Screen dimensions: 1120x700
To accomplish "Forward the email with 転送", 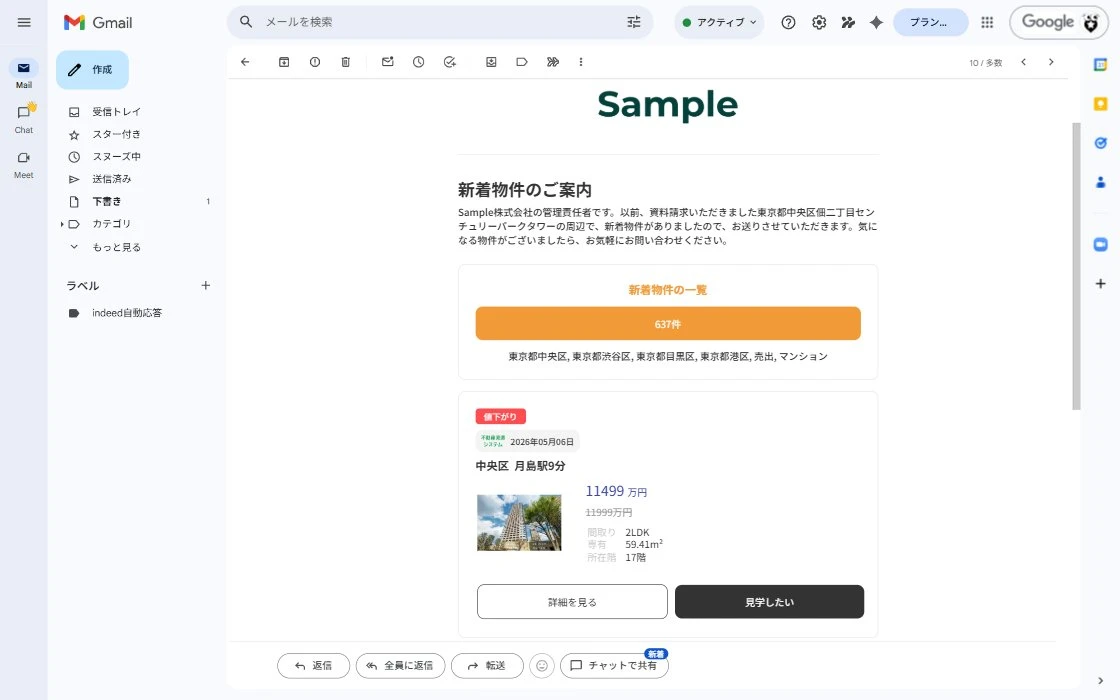I will (487, 666).
